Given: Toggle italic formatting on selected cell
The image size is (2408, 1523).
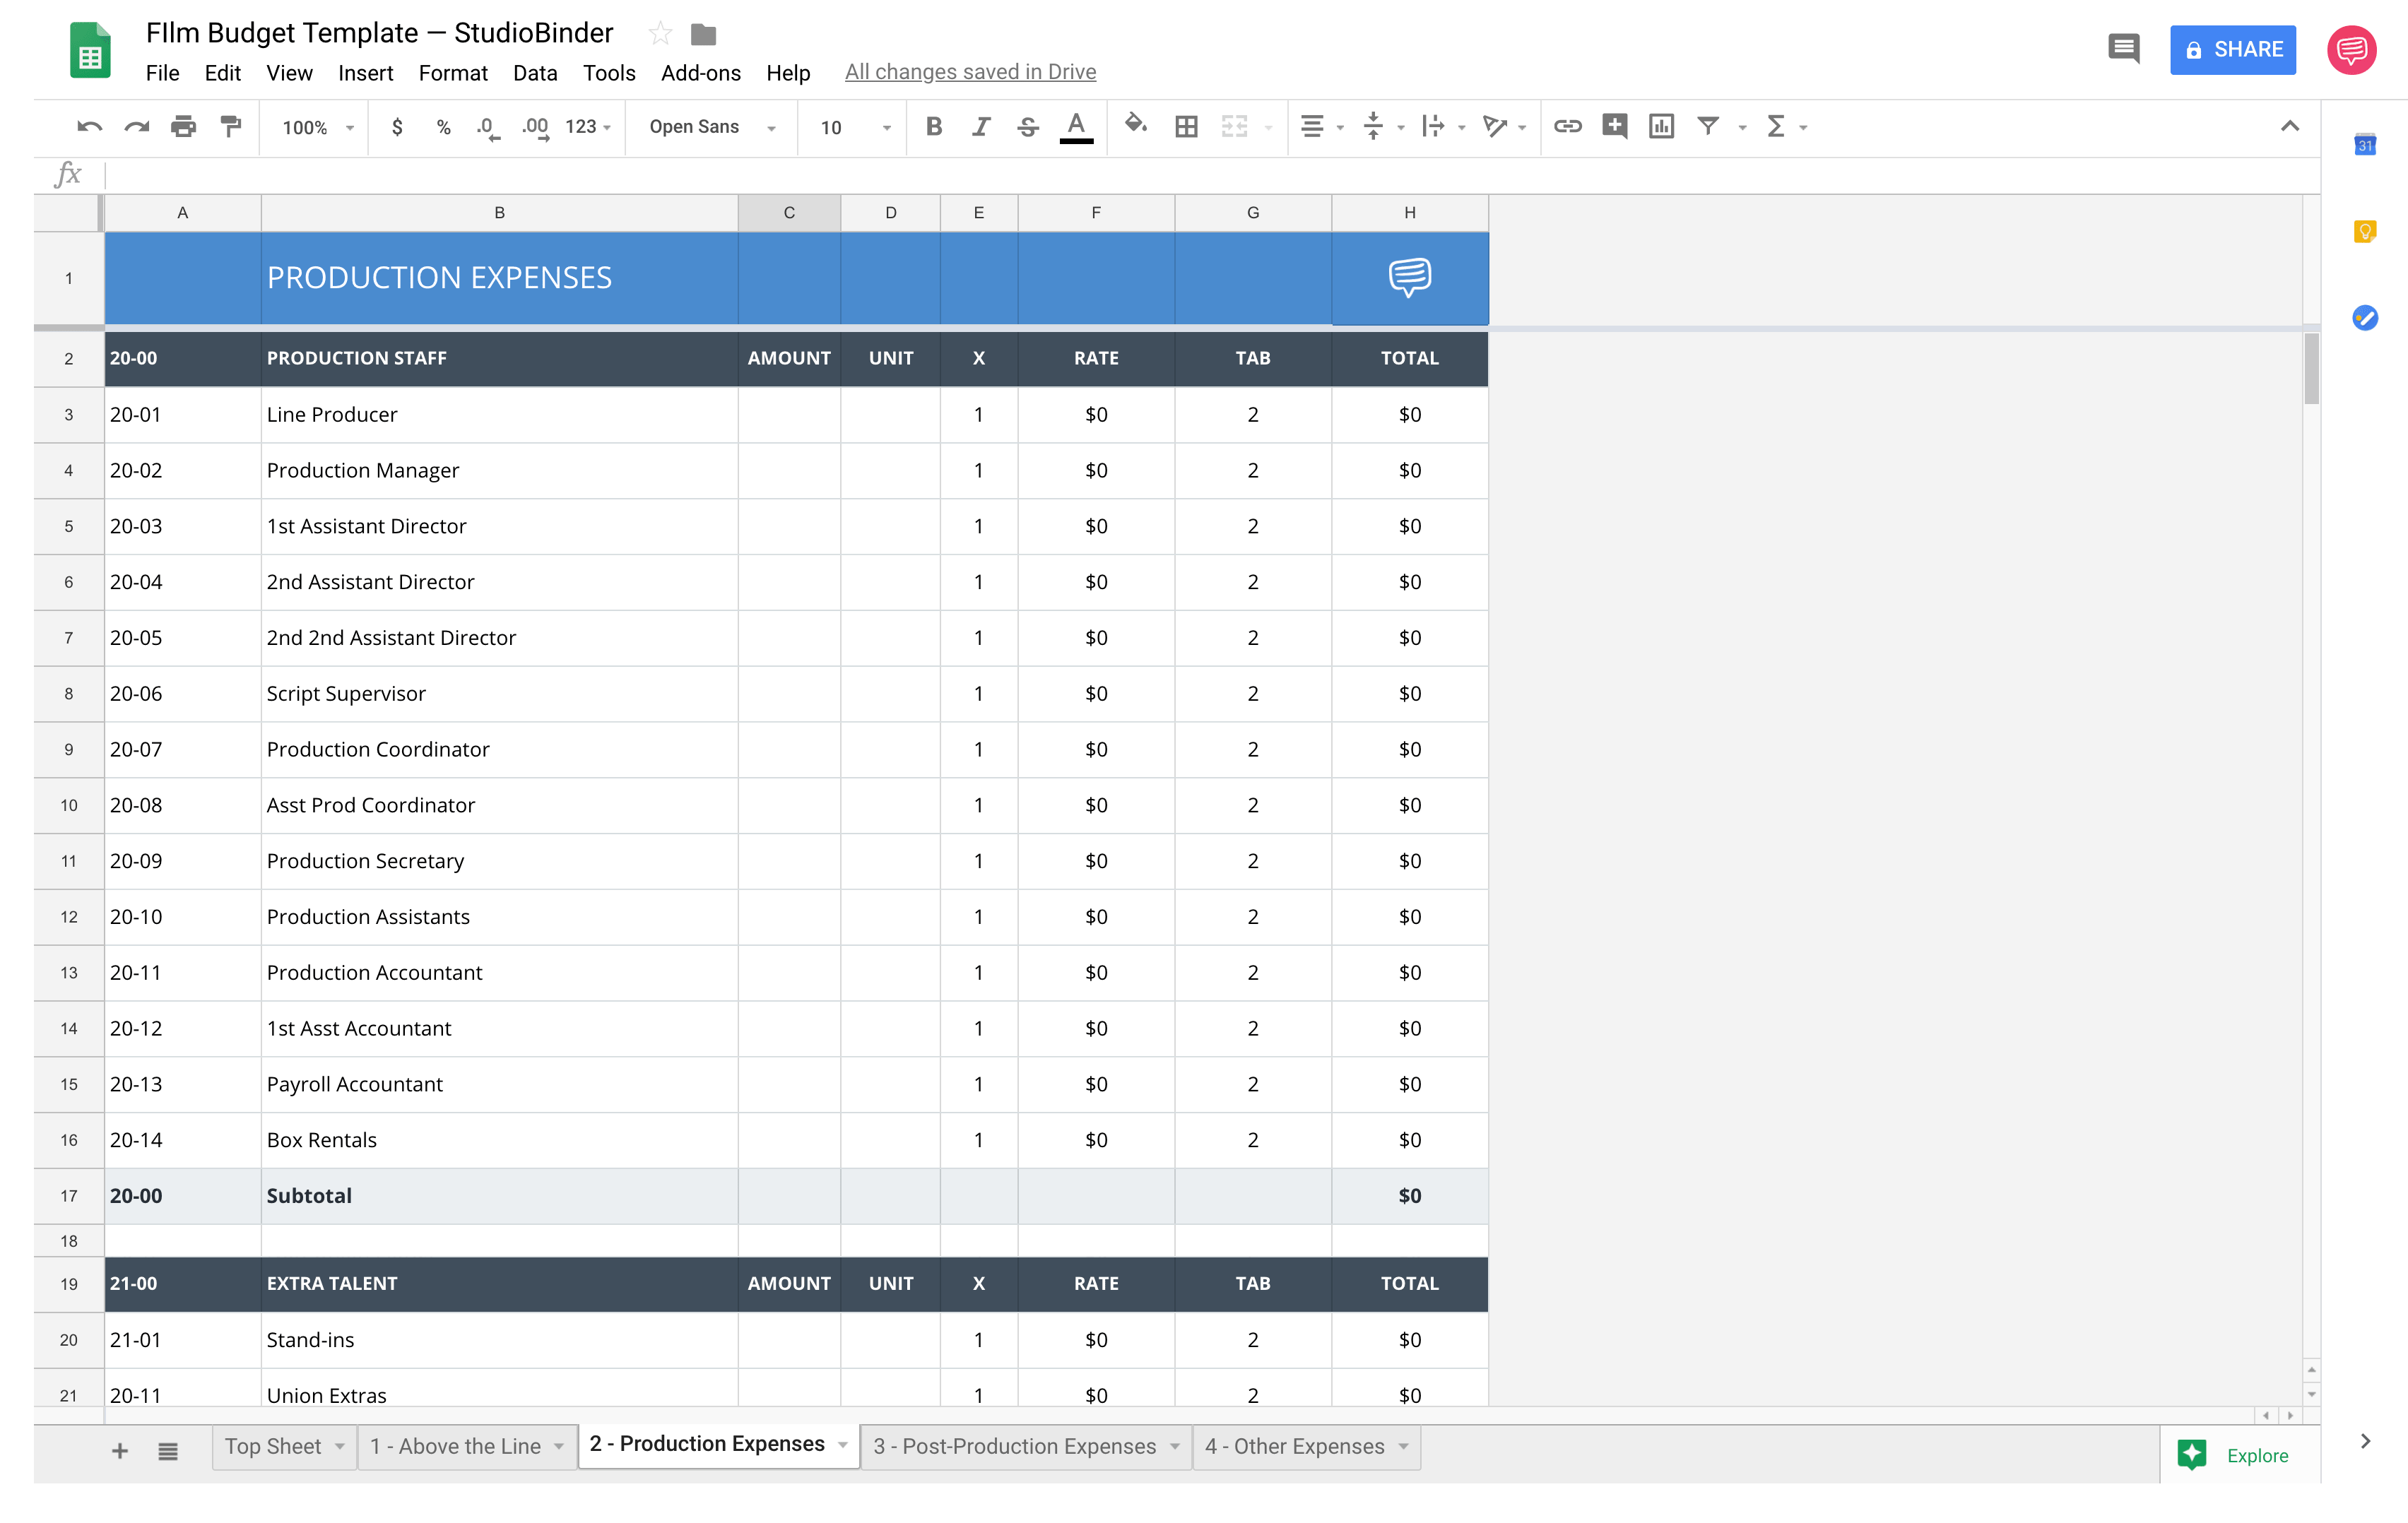Looking at the screenshot, I should pos(979,124).
